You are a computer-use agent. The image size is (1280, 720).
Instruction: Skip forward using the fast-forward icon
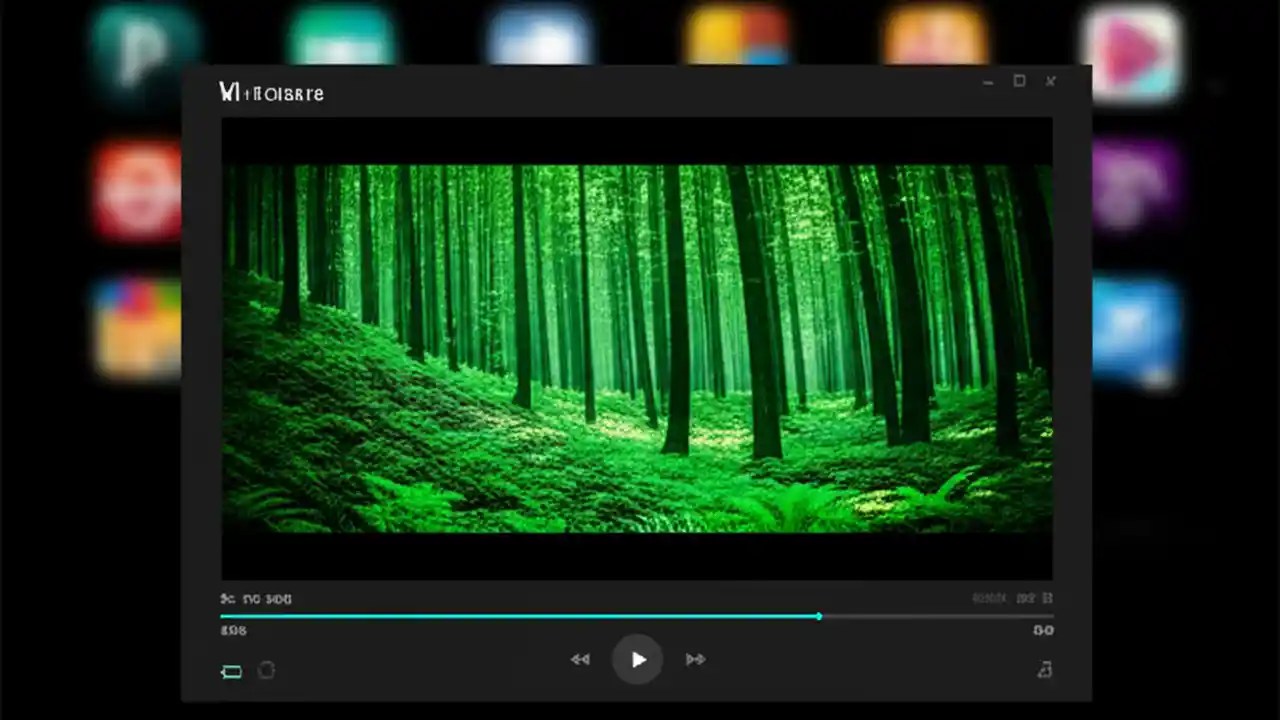695,659
